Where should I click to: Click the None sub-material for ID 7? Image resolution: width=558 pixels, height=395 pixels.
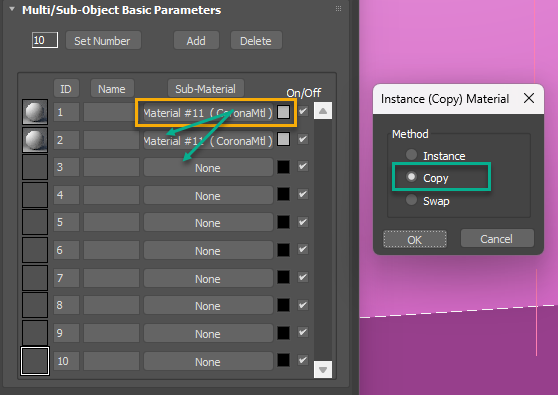click(x=208, y=278)
